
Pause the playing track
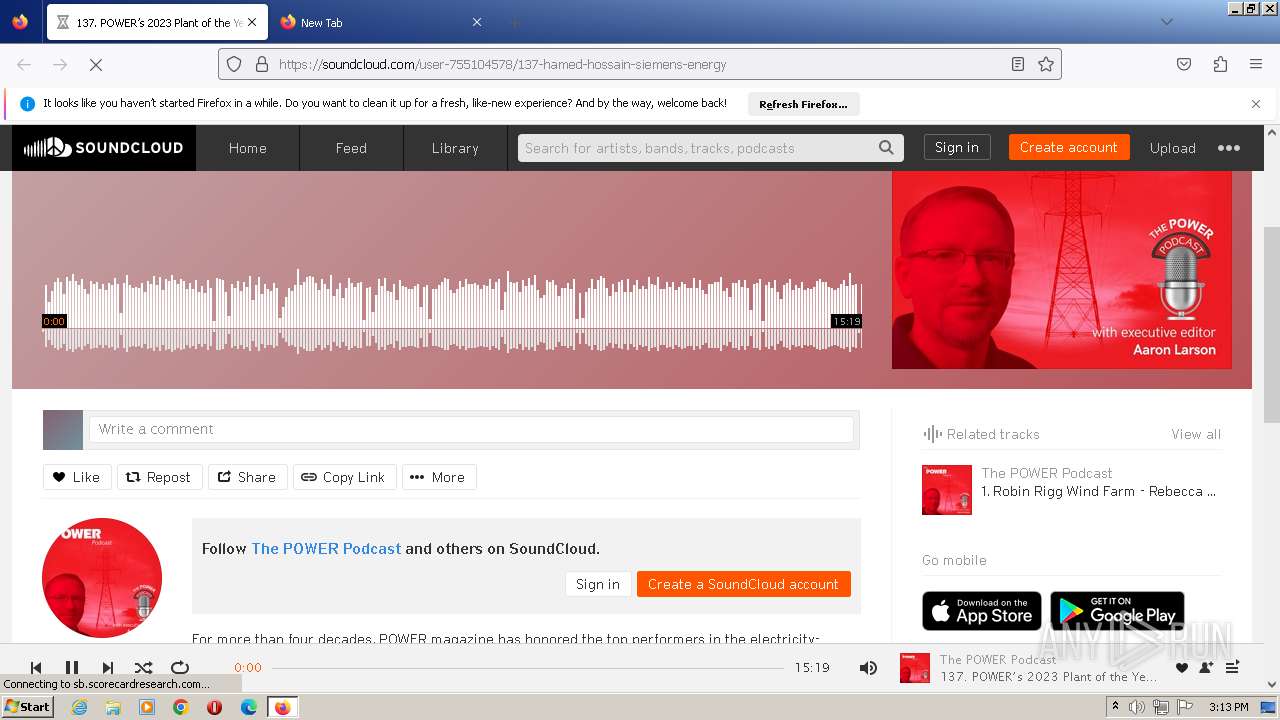72,667
